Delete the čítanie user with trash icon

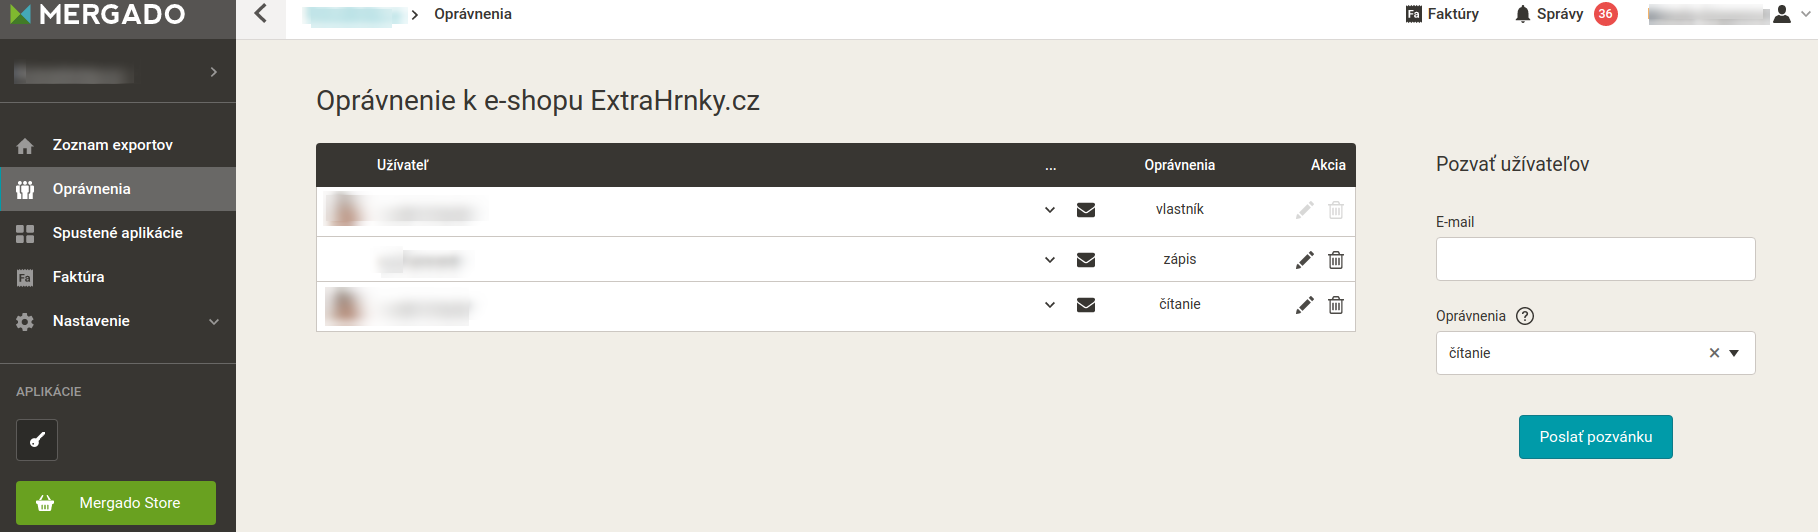pyautogui.click(x=1335, y=305)
